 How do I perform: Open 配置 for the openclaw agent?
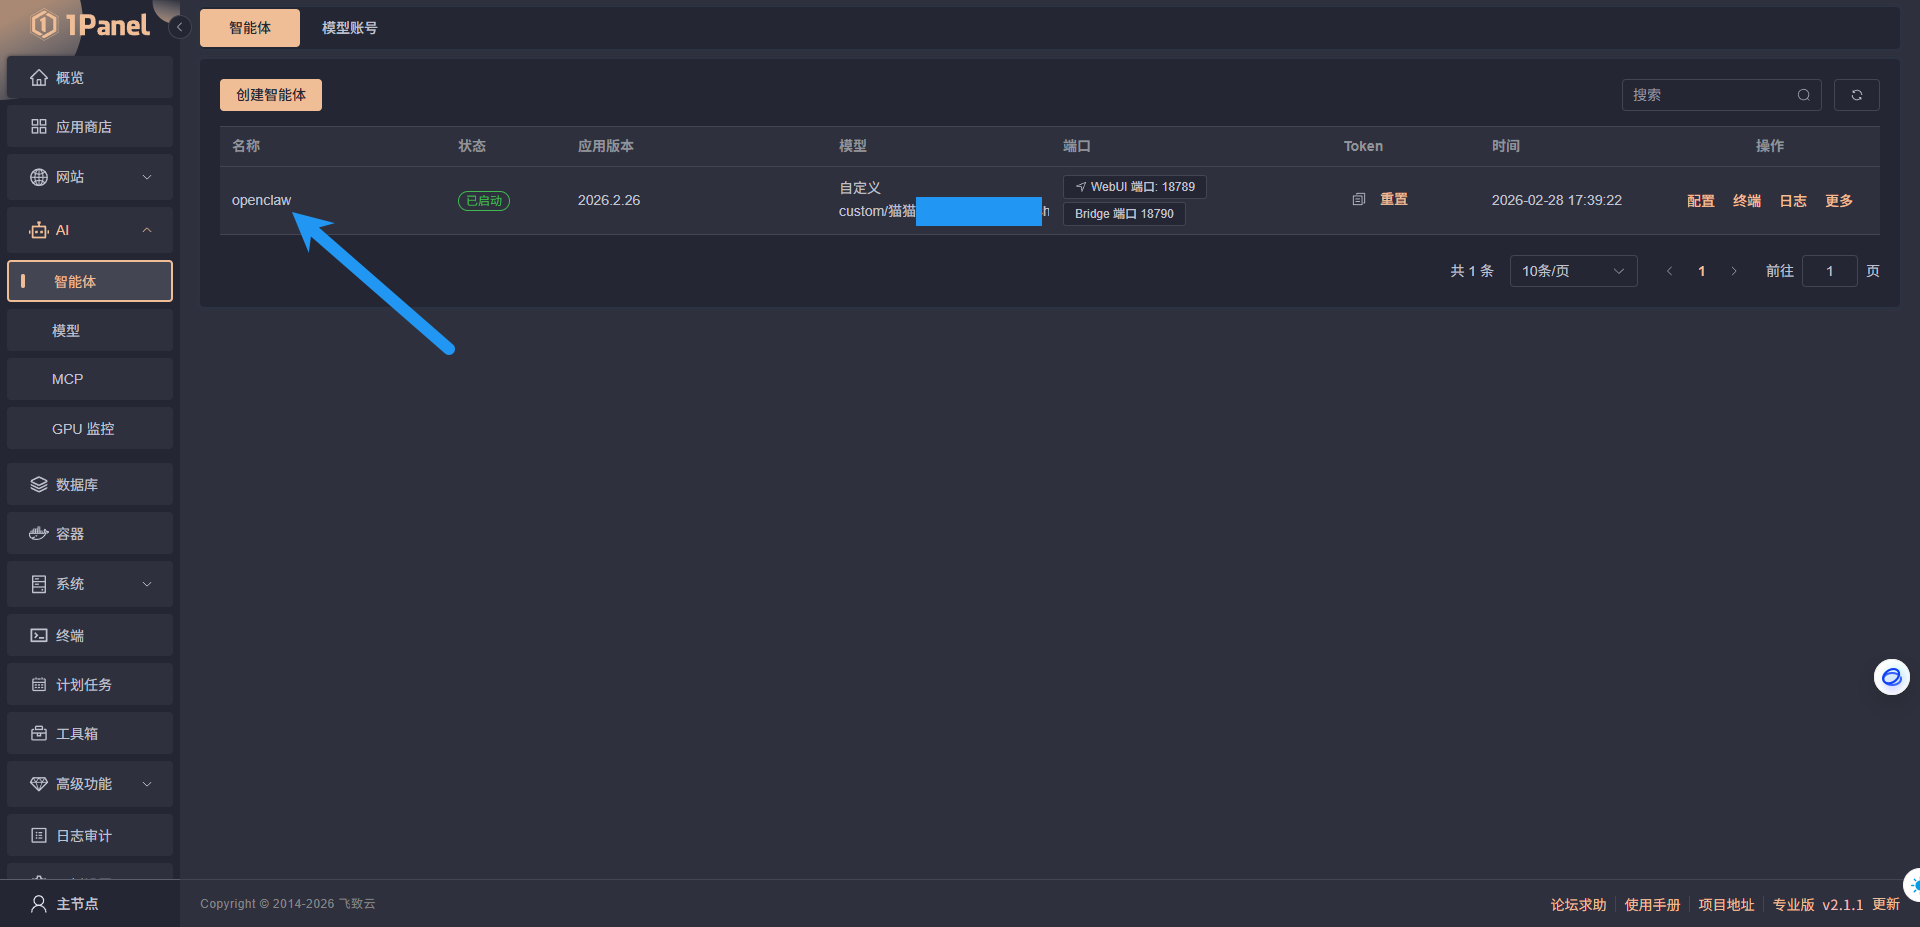pos(1700,201)
